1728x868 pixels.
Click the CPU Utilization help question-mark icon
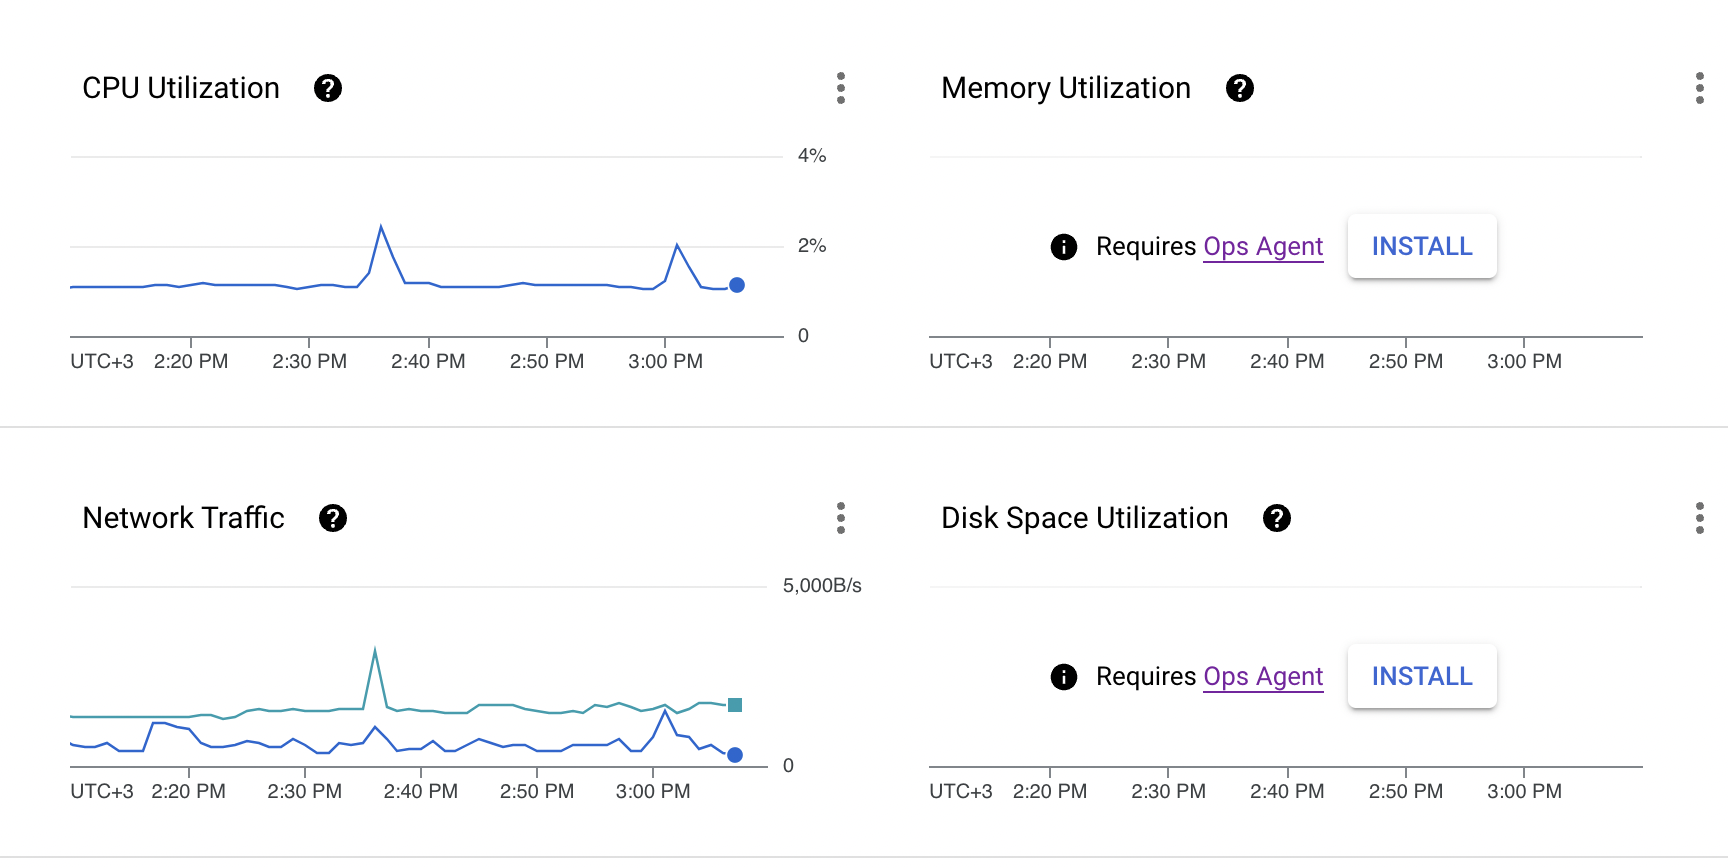pos(328,88)
